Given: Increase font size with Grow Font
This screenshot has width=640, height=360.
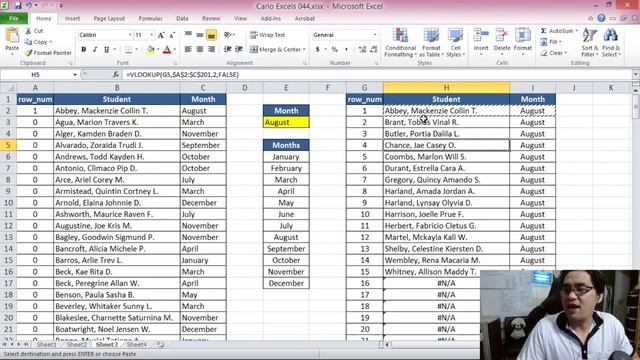Looking at the screenshot, I should 161,35.
